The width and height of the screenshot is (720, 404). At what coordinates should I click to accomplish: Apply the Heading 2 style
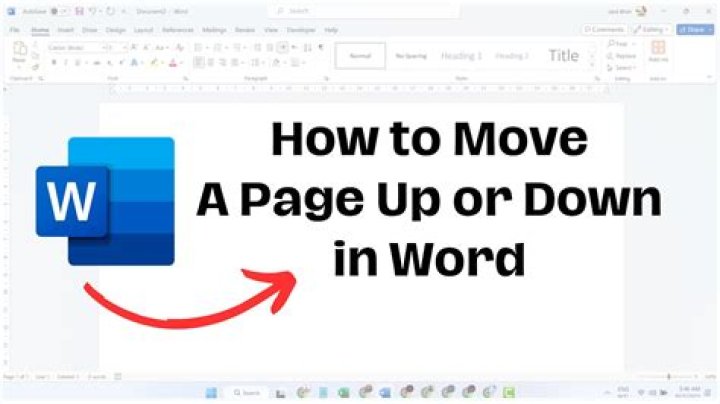click(512, 56)
